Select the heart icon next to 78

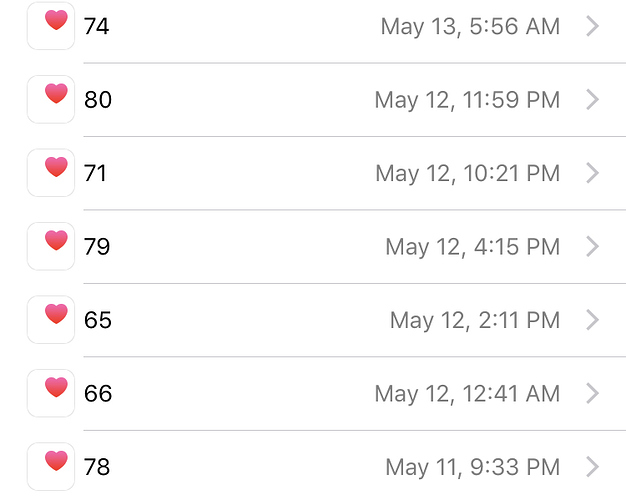tap(51, 467)
